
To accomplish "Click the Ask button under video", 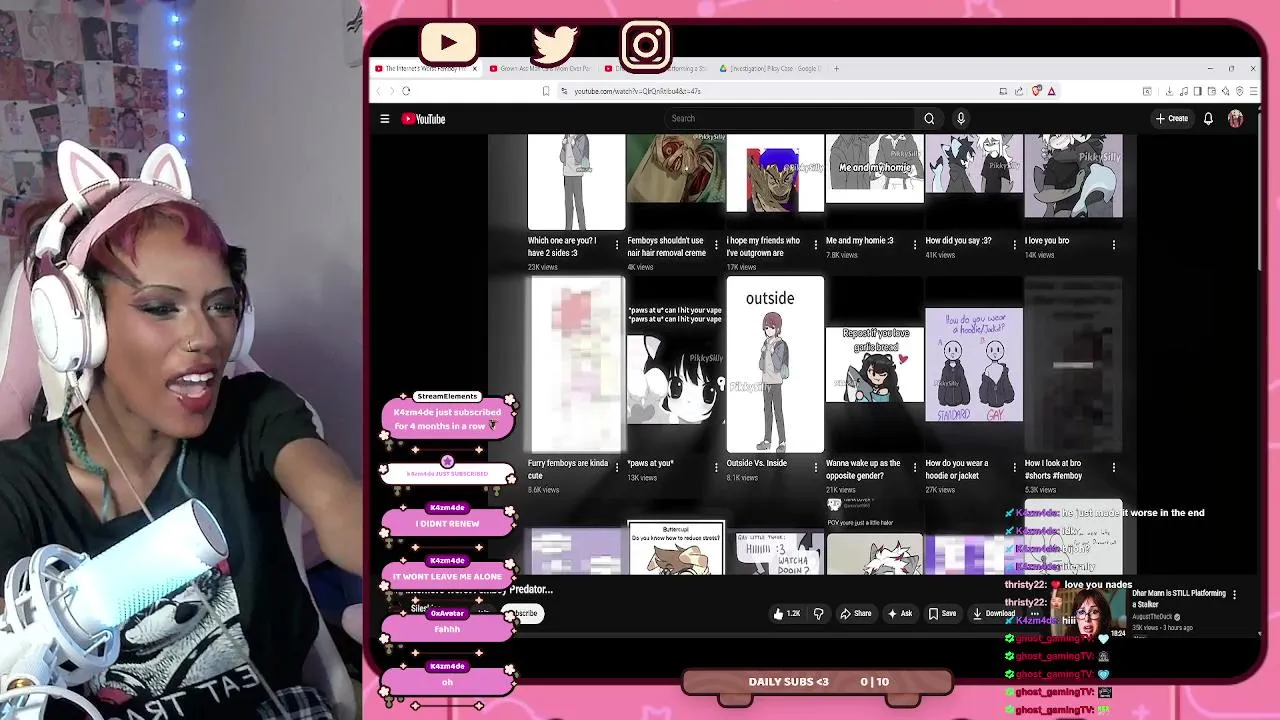I will coord(900,614).
